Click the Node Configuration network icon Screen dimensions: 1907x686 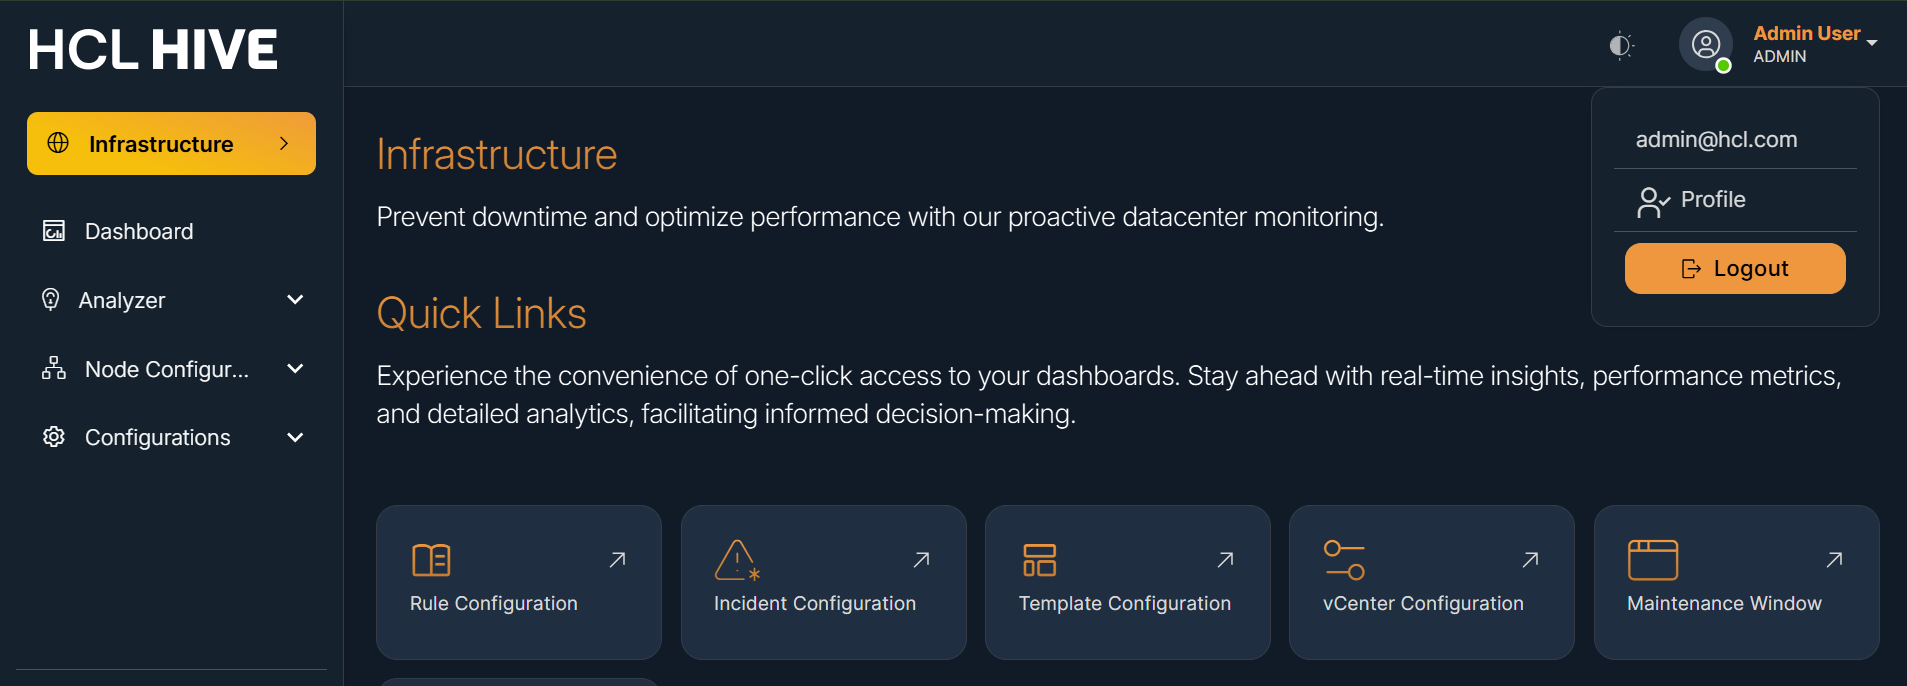tap(54, 369)
